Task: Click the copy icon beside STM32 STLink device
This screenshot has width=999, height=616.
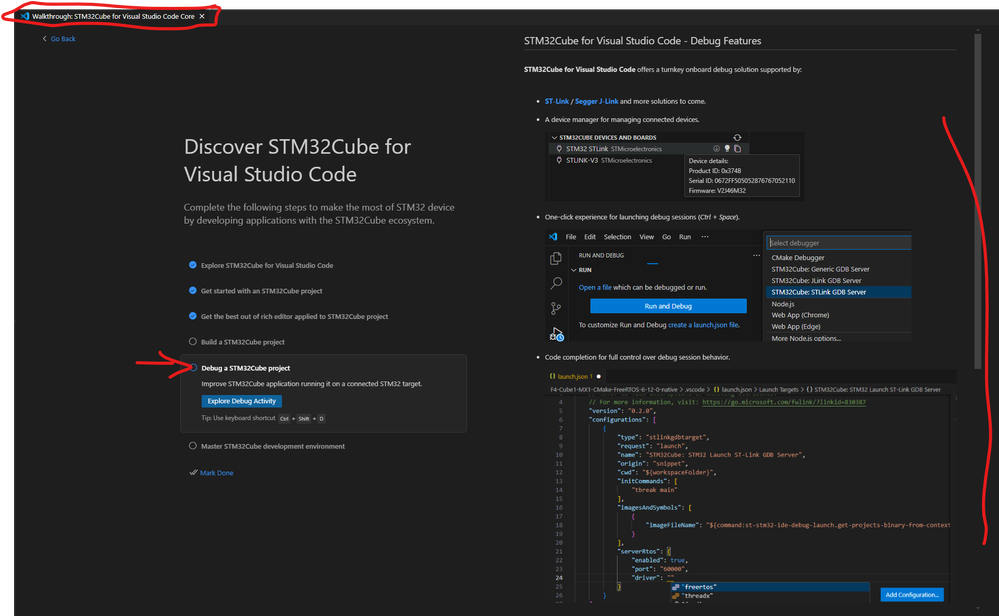Action: [738, 147]
